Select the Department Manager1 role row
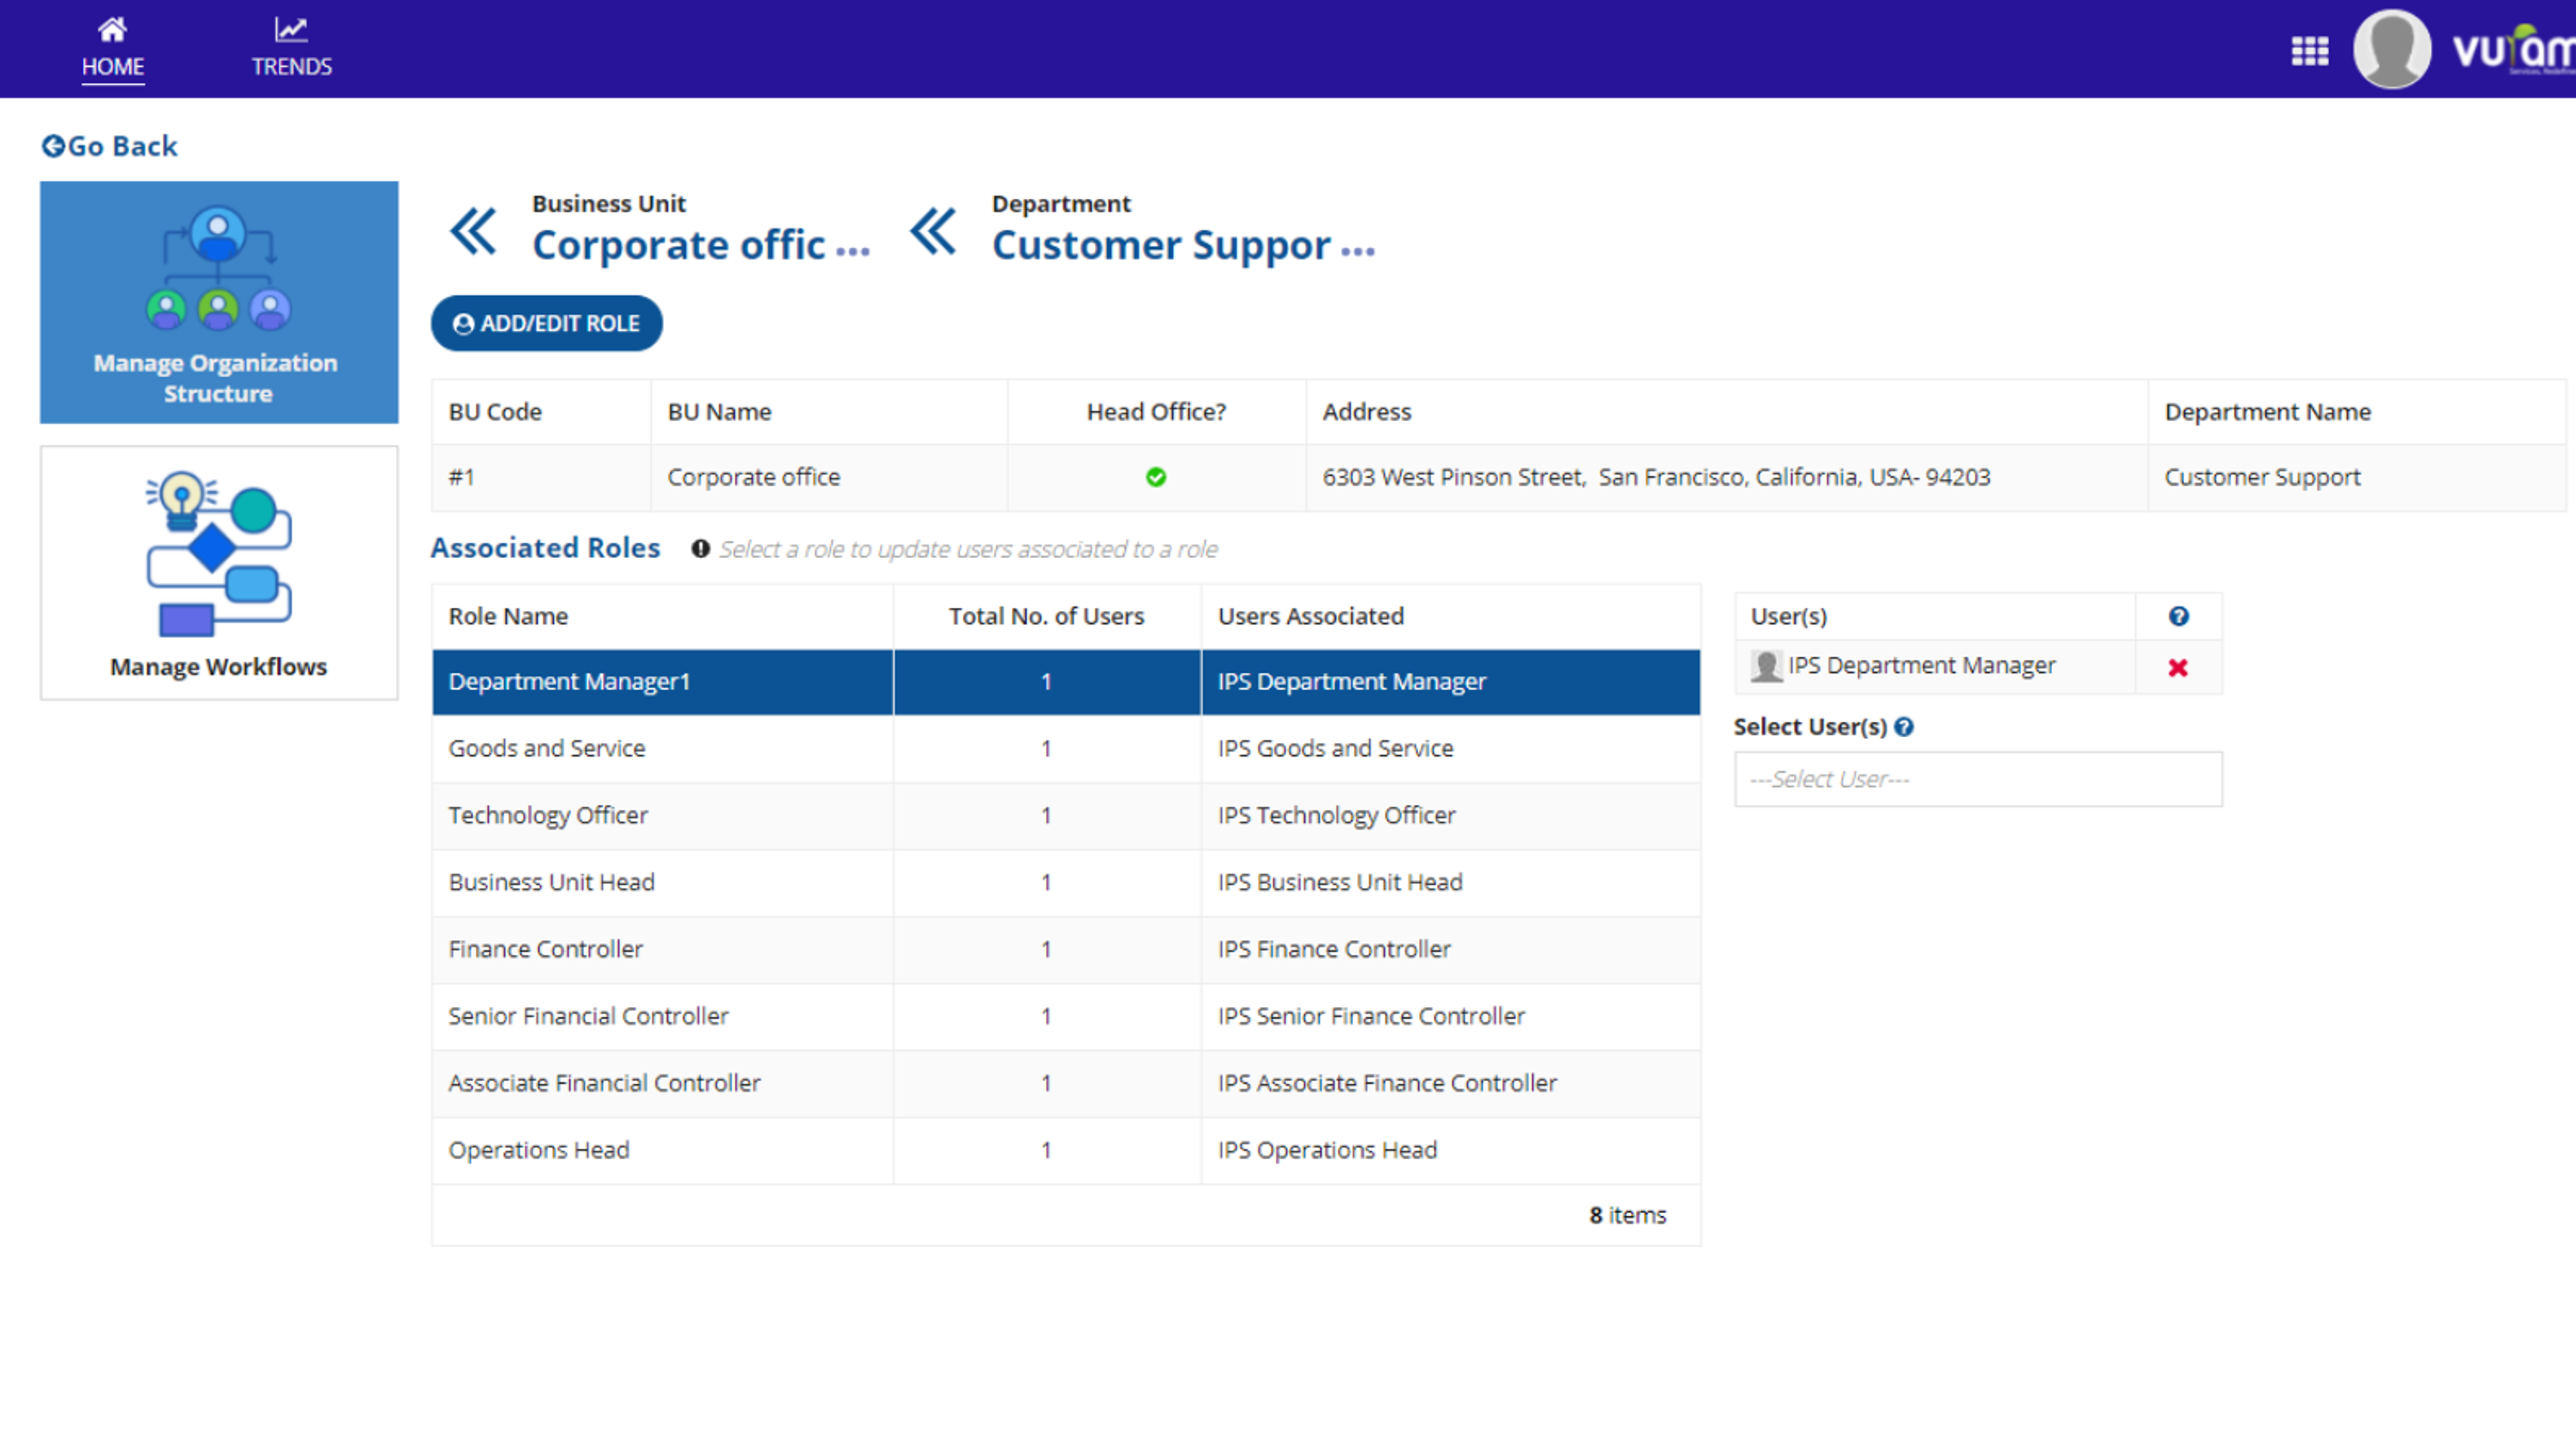 click(x=1066, y=682)
